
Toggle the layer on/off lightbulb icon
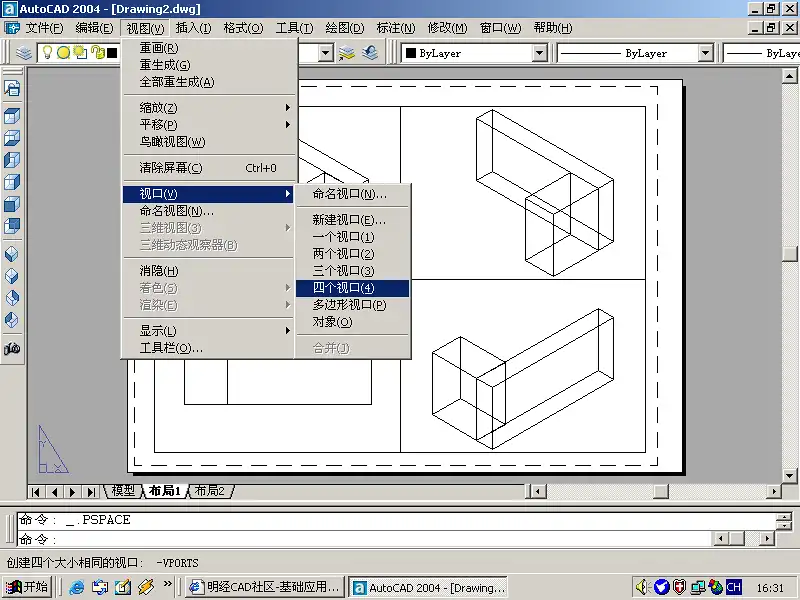point(46,53)
